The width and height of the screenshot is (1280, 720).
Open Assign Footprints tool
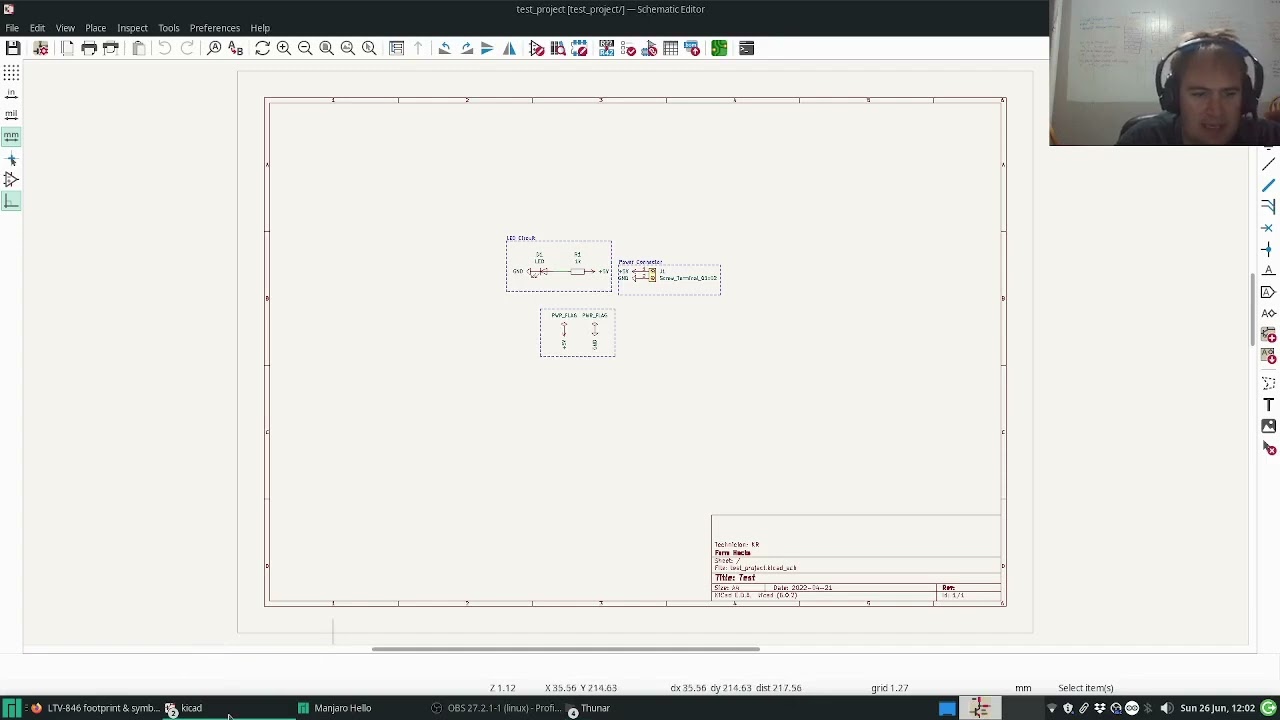coord(650,48)
